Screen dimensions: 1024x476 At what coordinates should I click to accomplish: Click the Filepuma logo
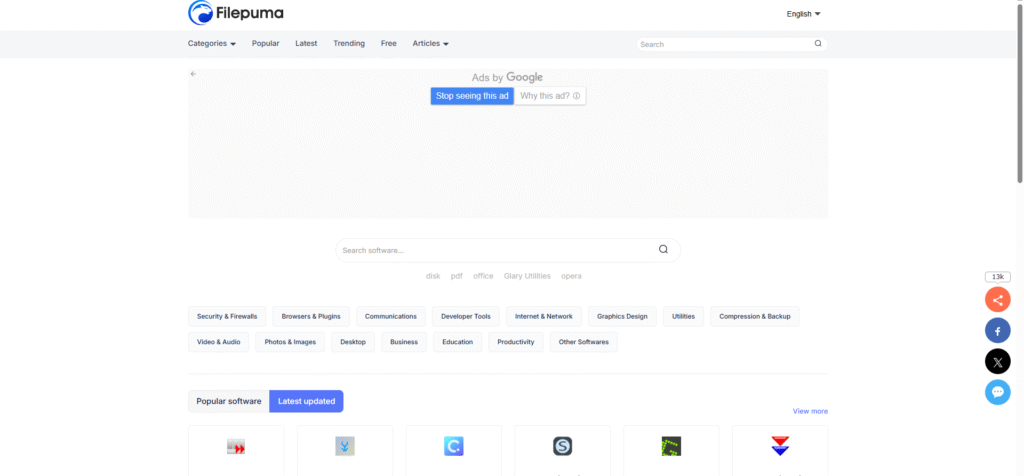click(x=238, y=14)
